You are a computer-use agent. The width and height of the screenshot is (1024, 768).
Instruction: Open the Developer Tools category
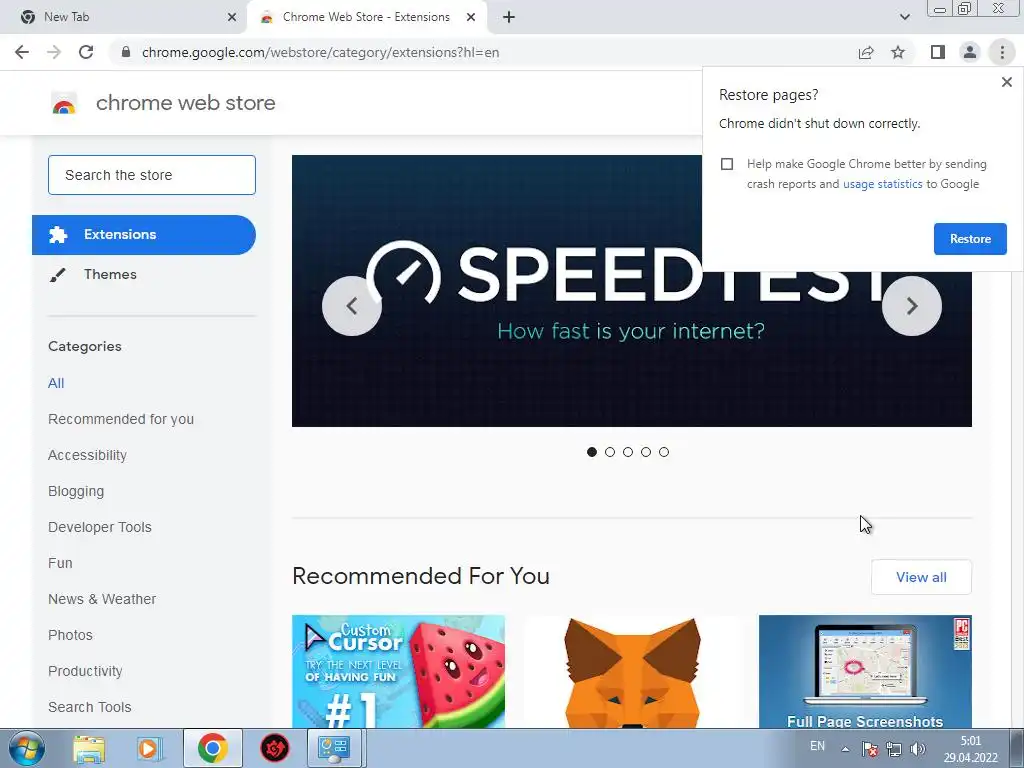click(100, 527)
